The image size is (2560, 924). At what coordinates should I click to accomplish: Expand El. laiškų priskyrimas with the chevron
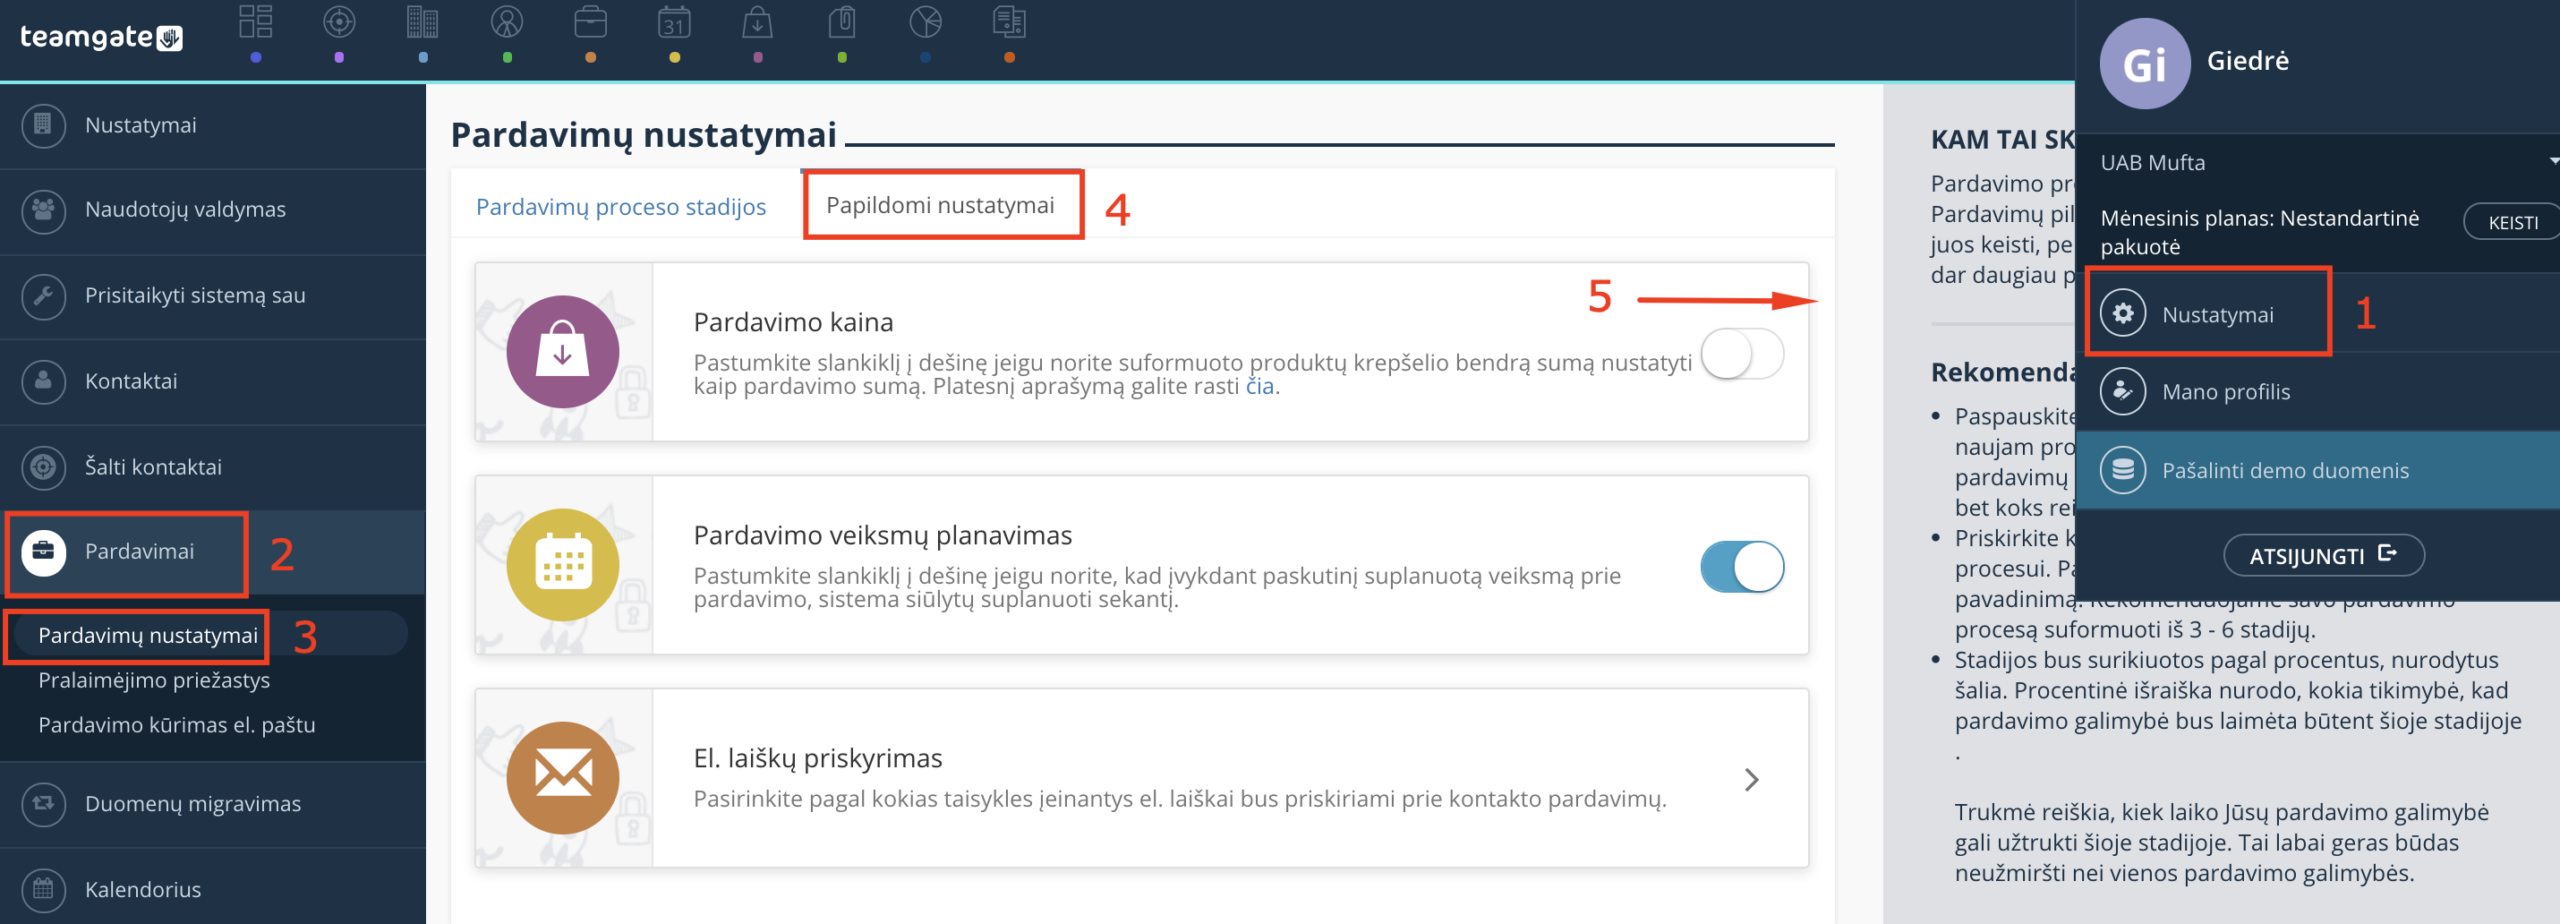point(1752,780)
